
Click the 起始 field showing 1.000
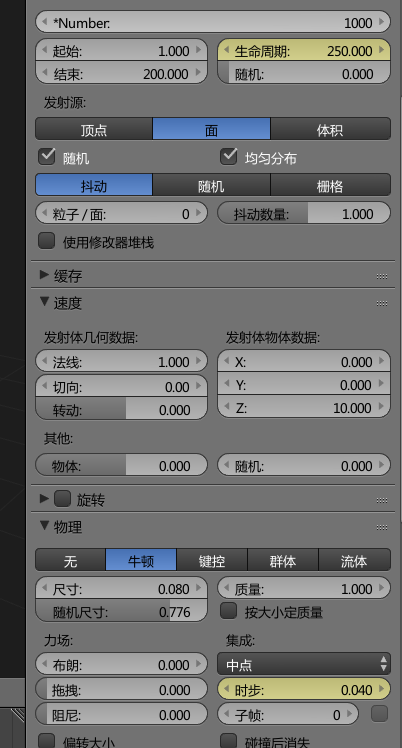(122, 50)
